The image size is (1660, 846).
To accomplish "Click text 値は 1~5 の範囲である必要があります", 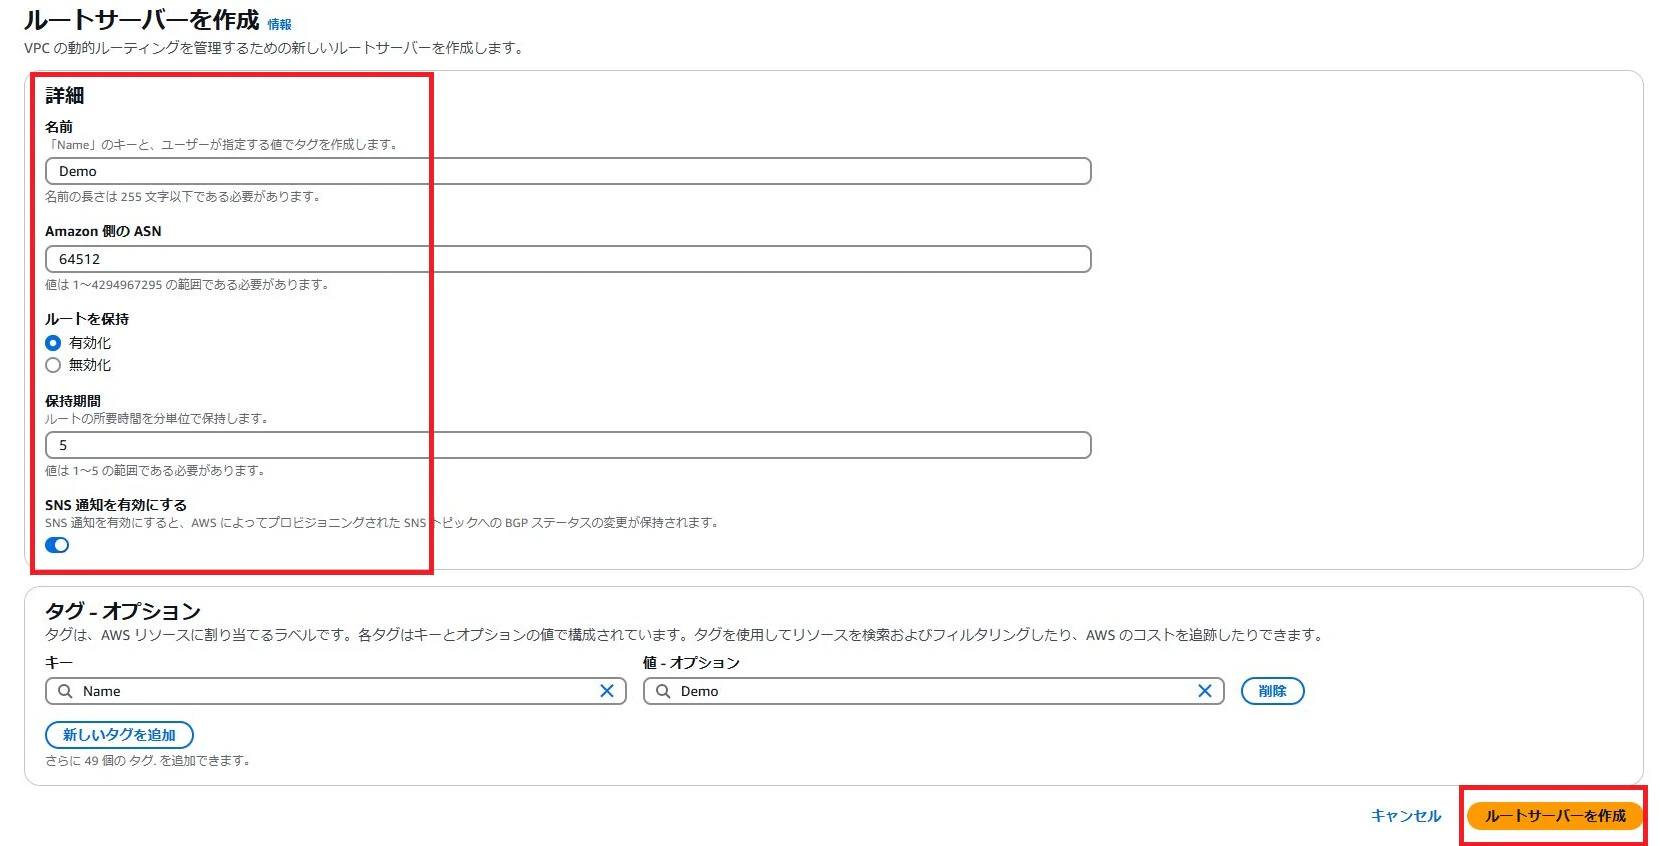I will [x=155, y=471].
